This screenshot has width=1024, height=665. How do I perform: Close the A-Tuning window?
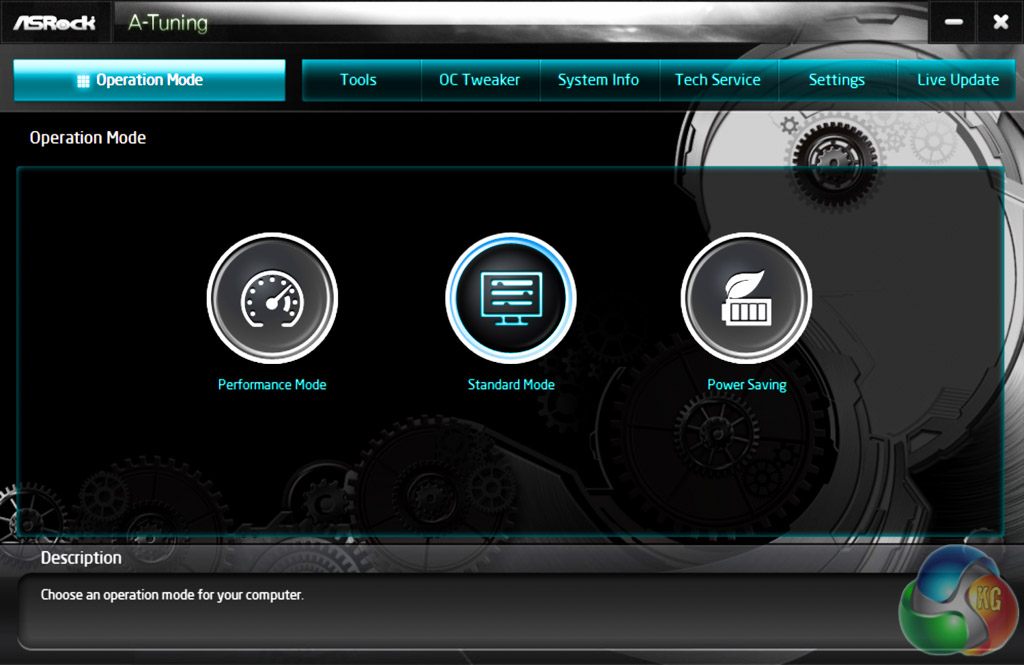pyautogui.click(x=1000, y=22)
